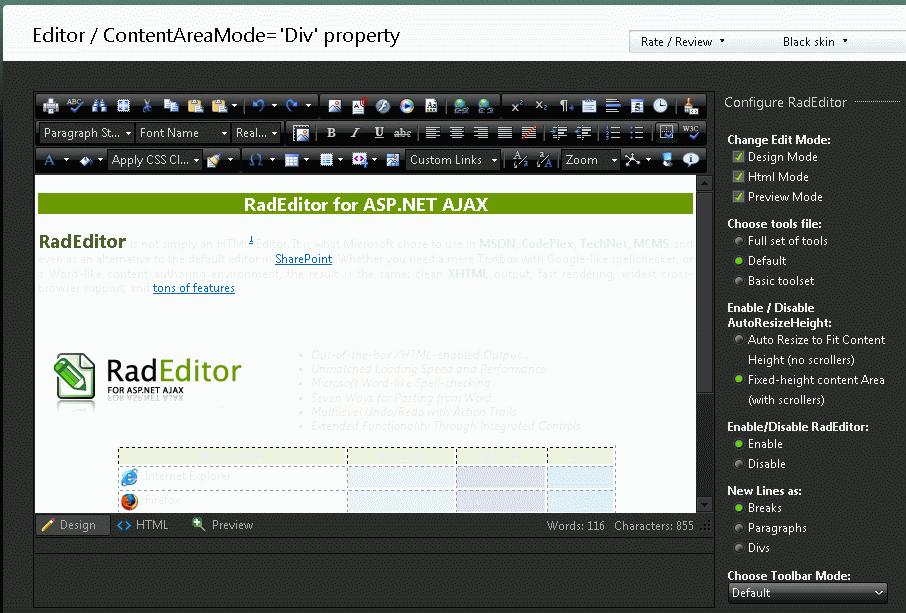This screenshot has width=906, height=613.
Task: Select Auto Resize to Fit Content
Action: click(x=738, y=340)
